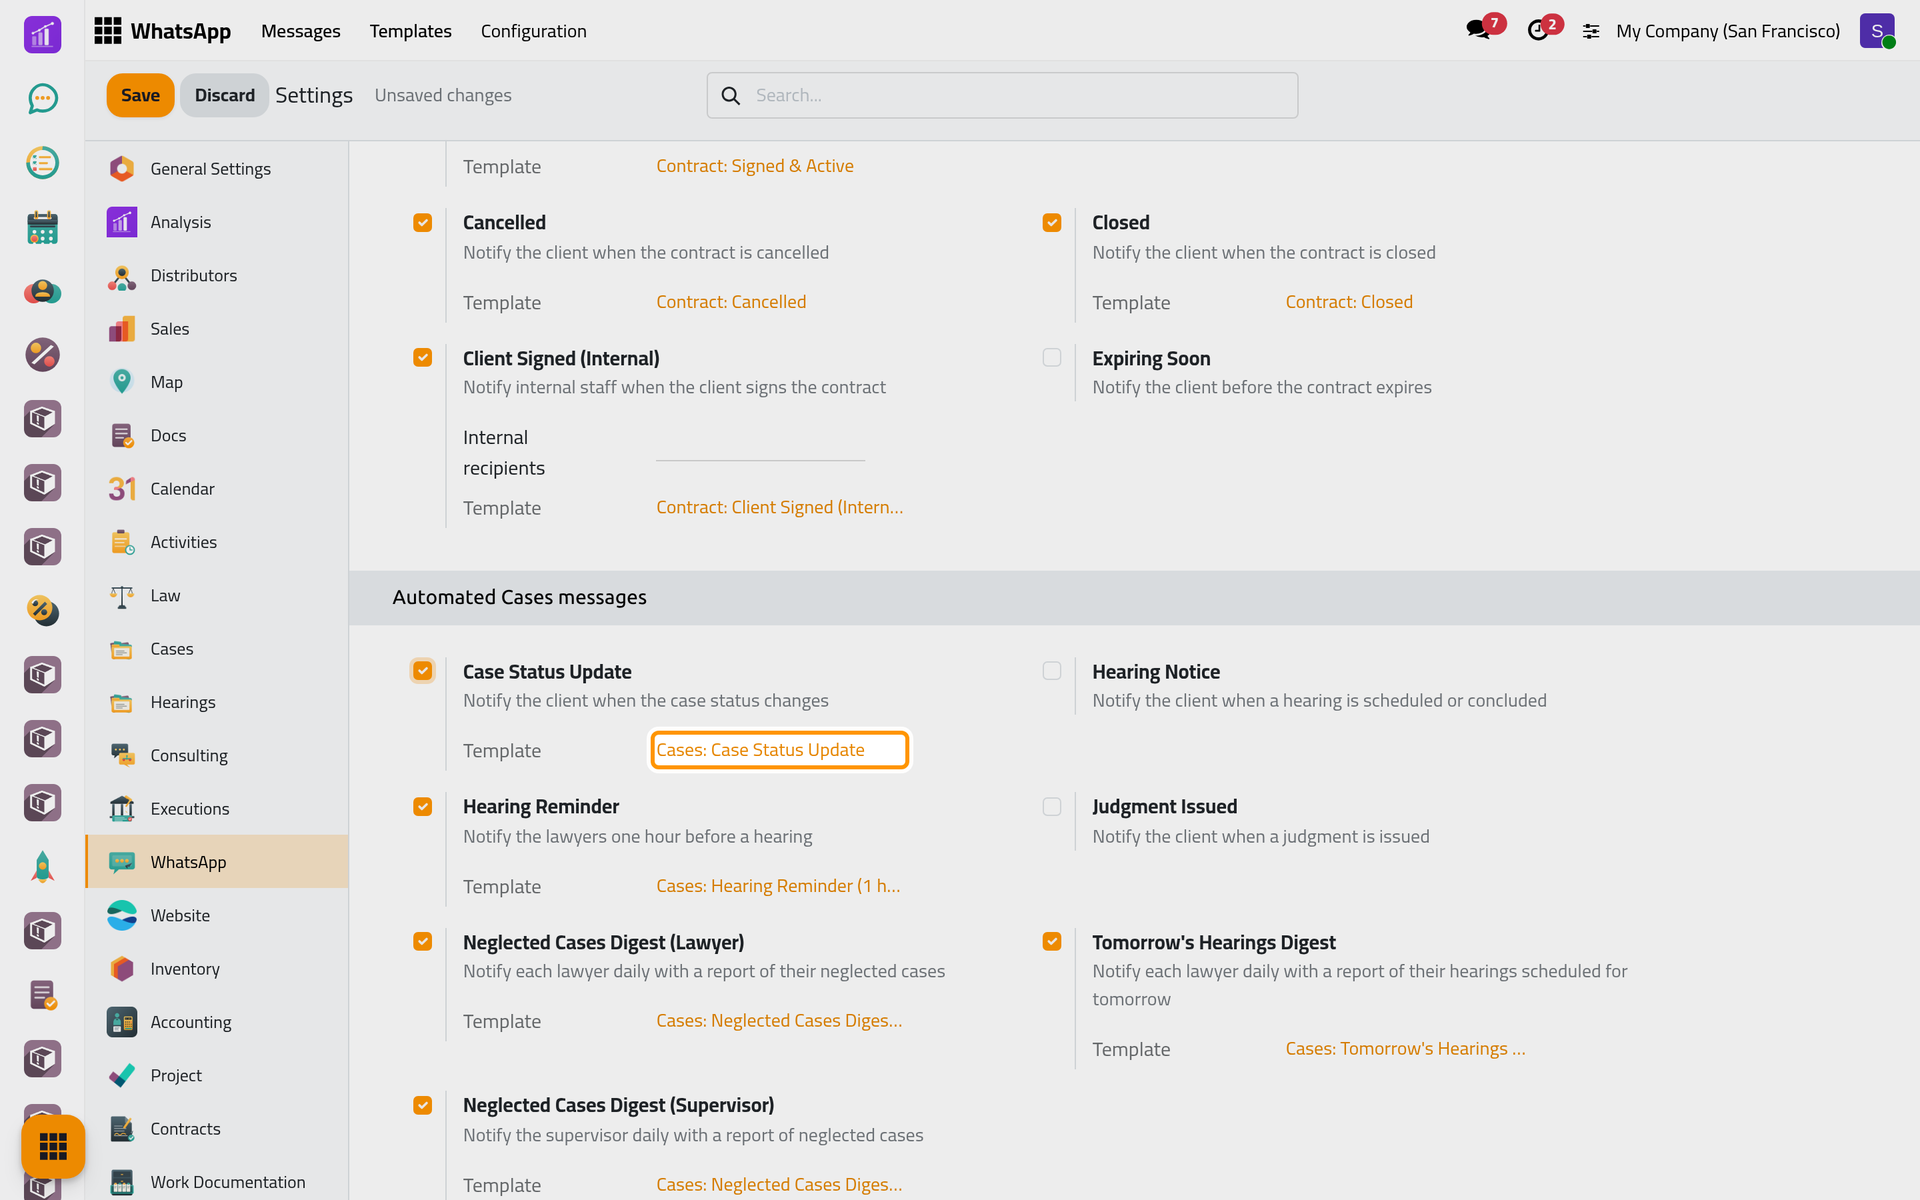
Task: Open Contract: Cancelled template dropdown
Action: tap(731, 302)
